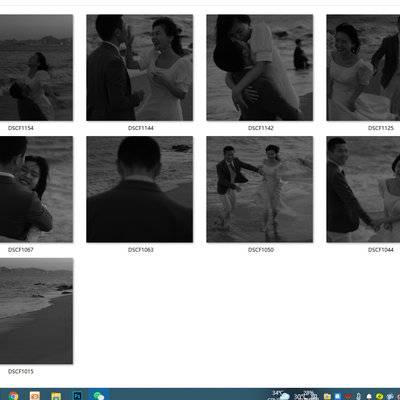400x400 pixels.
Task: Click the file name DSCF1063
Action: 141,250
